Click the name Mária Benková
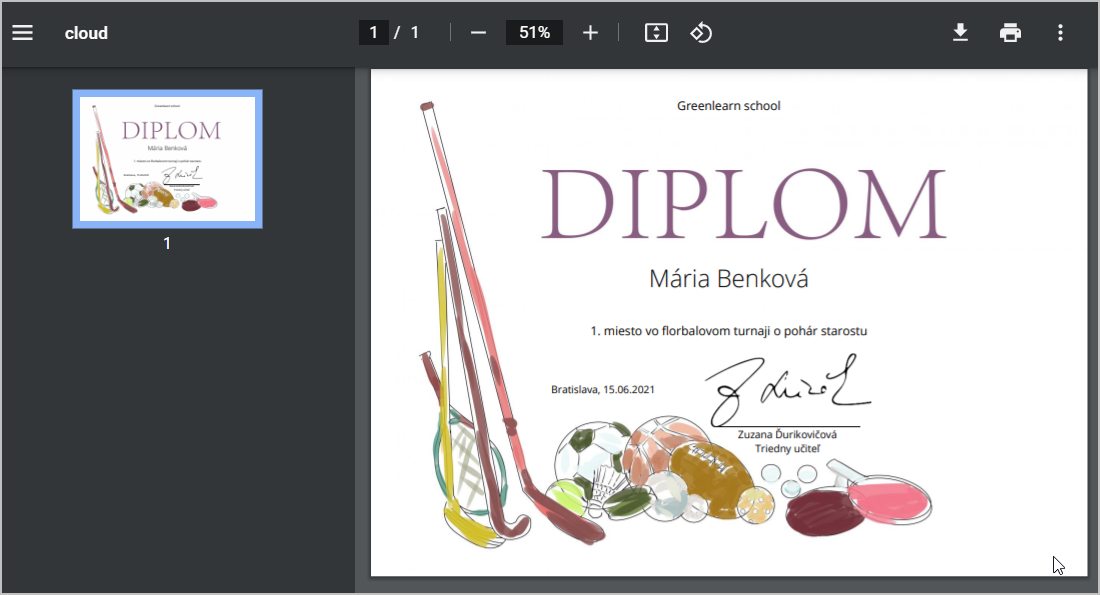Image resolution: width=1100 pixels, height=595 pixels. (x=728, y=279)
